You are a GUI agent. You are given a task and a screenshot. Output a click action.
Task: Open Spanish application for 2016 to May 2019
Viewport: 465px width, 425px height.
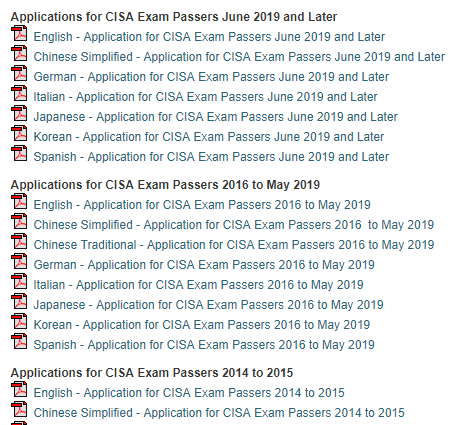204,345
